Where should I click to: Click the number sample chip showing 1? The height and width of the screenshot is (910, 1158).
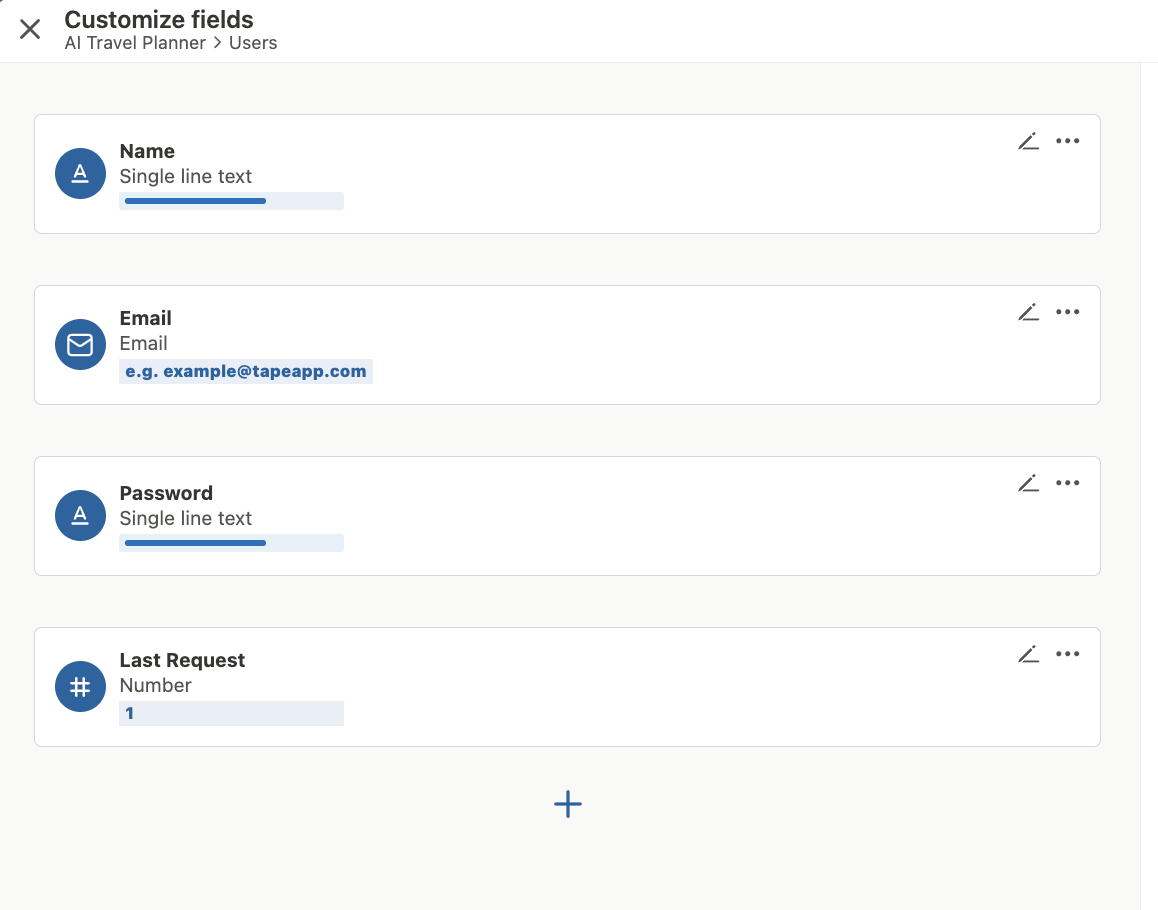click(232, 713)
